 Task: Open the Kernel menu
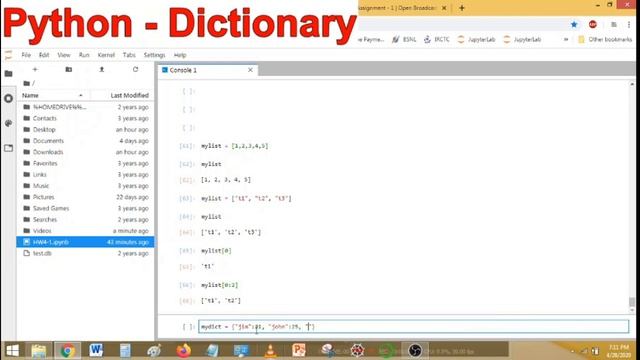point(106,55)
